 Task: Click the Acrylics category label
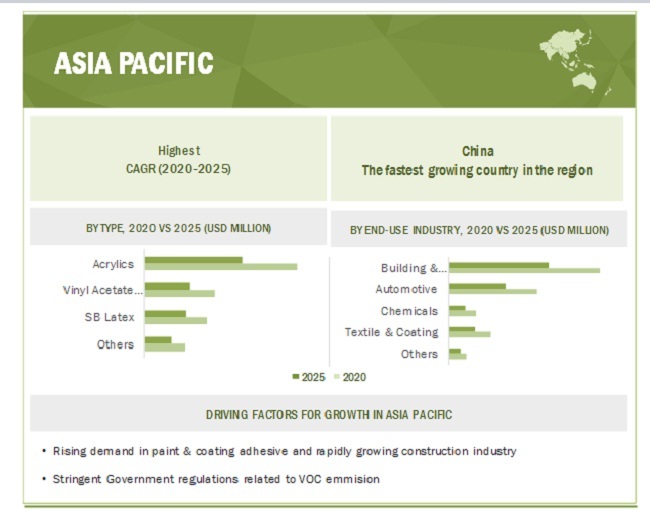point(110,265)
